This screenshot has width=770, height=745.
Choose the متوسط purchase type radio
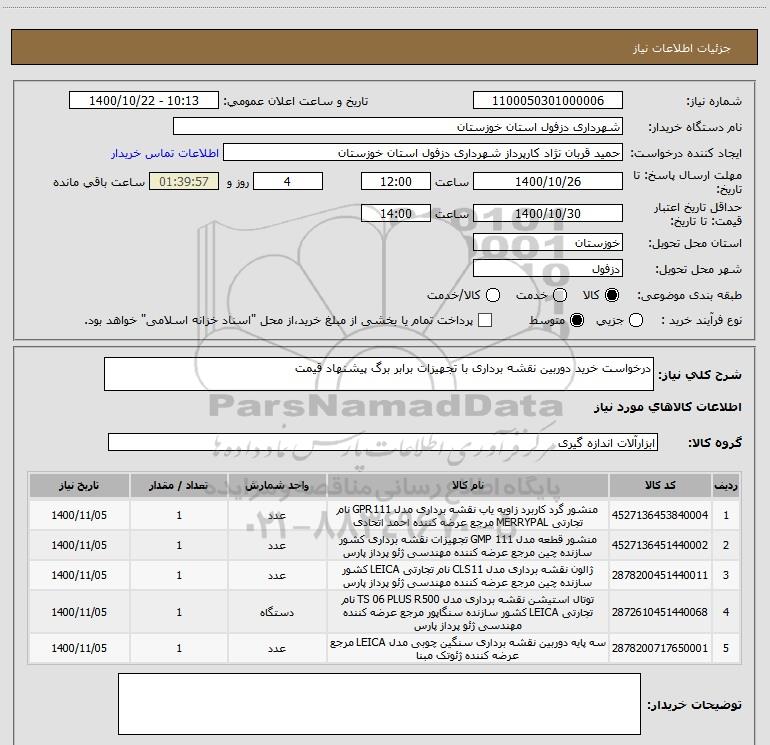577,321
